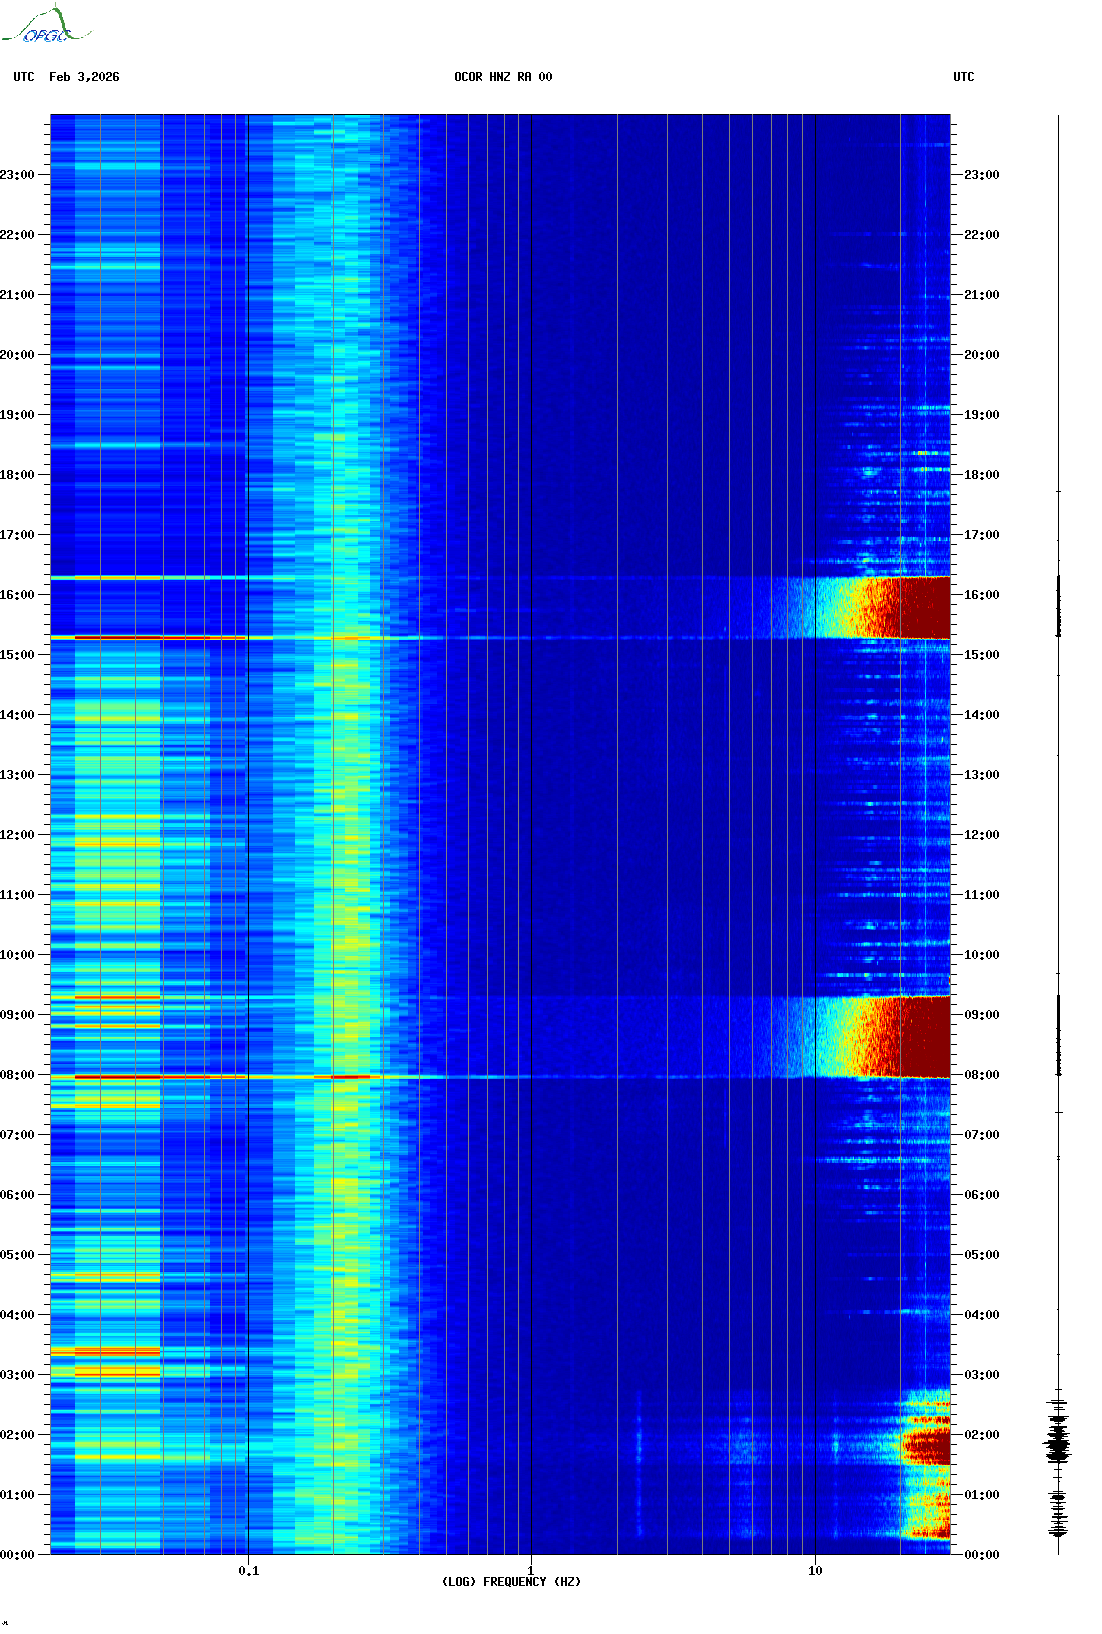Click the 22:00 label on the left axis
1102x1634 pixels.
[x=17, y=235]
